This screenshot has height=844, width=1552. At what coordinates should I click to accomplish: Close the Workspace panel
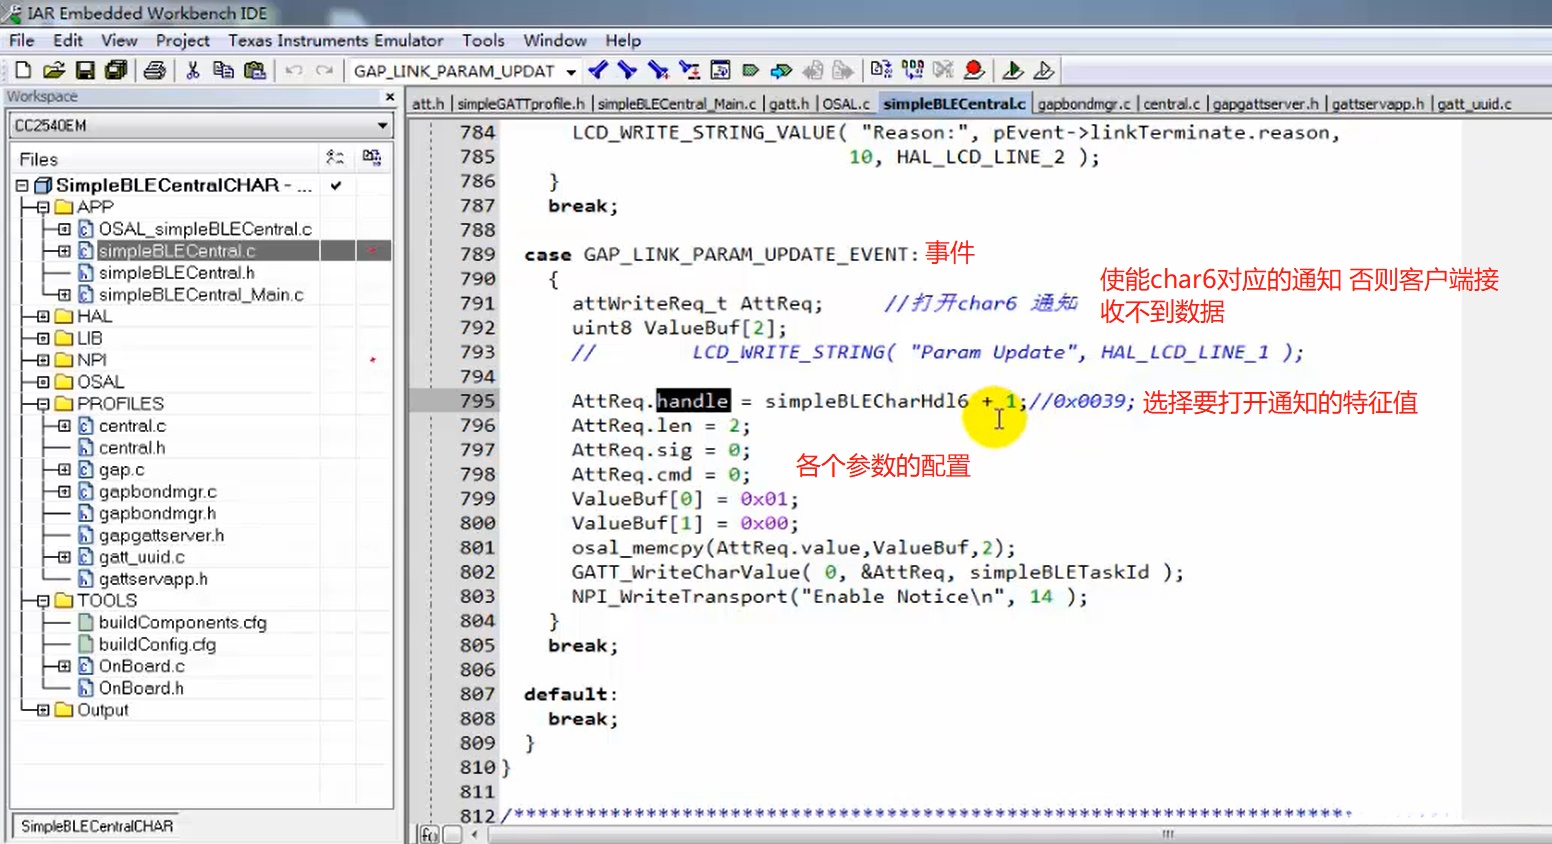[x=390, y=97]
